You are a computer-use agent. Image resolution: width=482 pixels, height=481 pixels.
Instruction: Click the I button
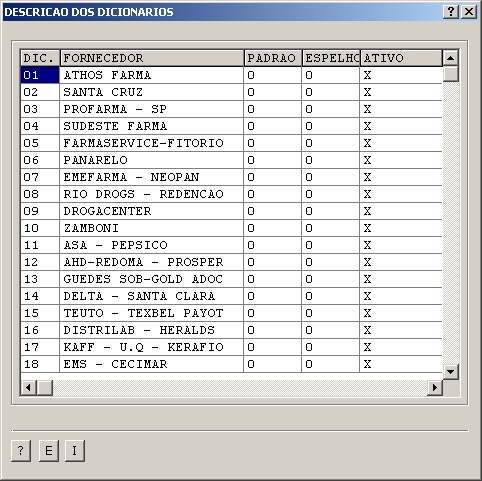[x=75, y=451]
